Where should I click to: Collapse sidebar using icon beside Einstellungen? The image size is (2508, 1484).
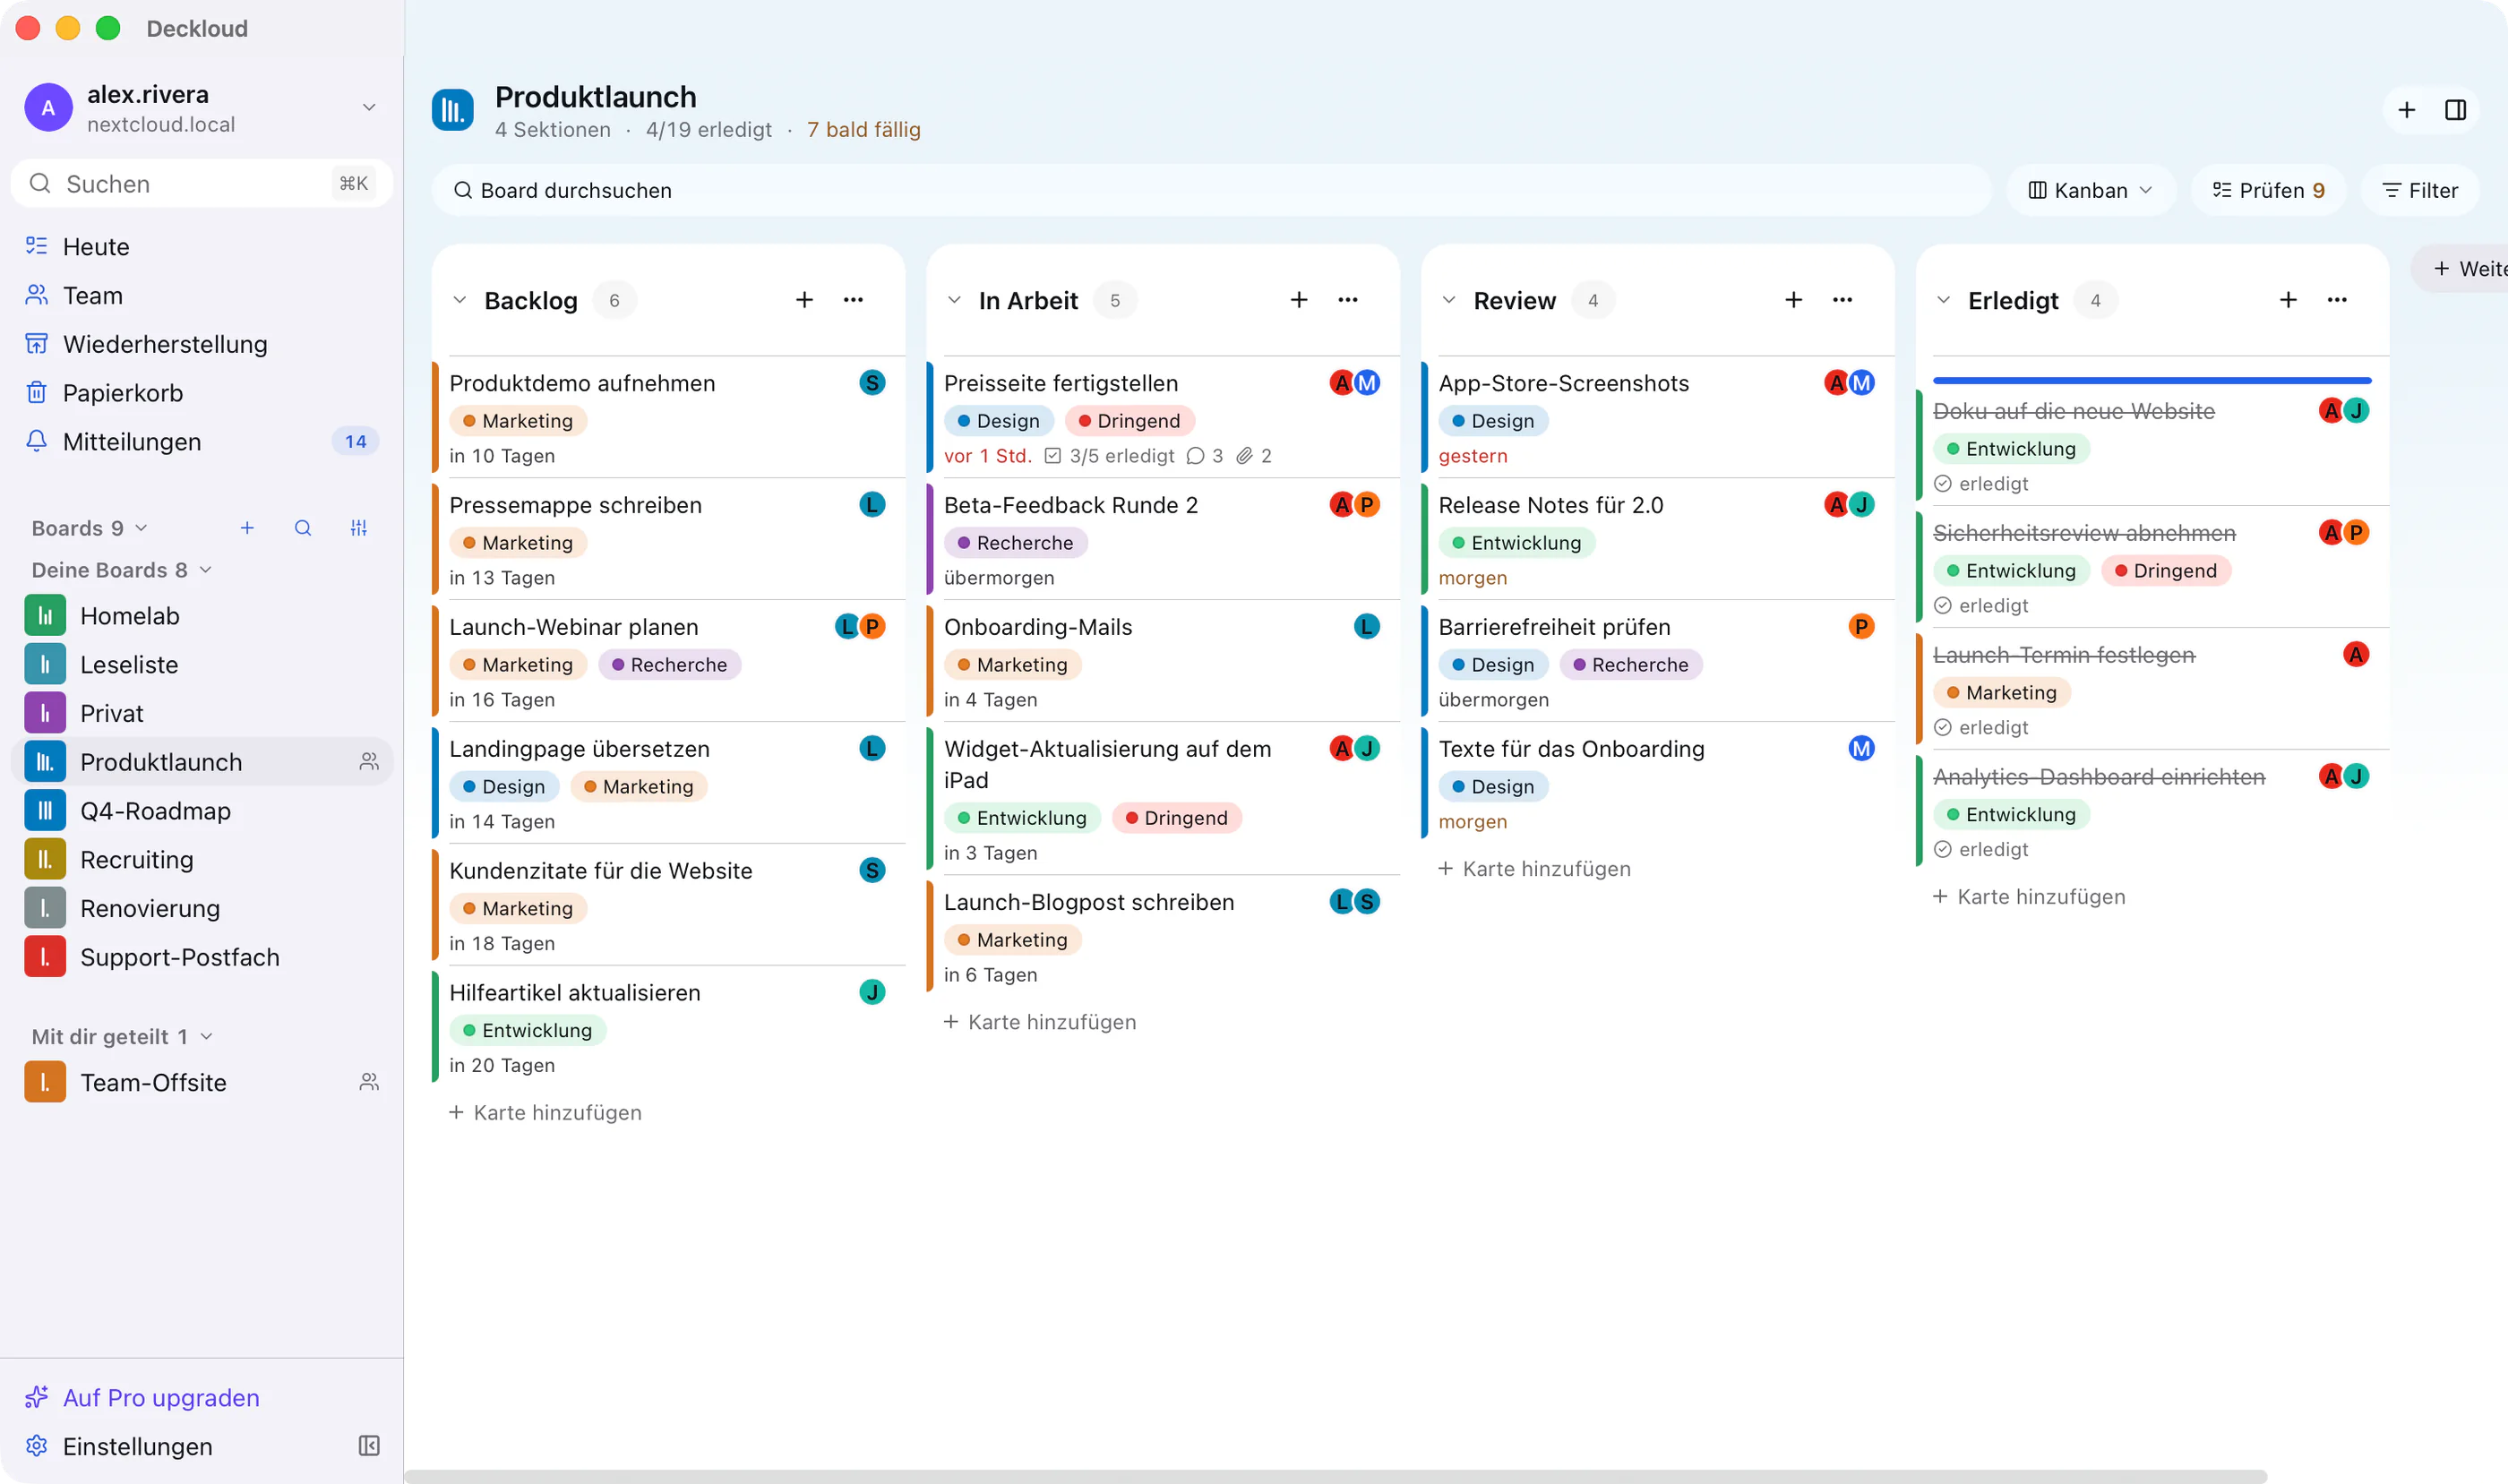369,1446
